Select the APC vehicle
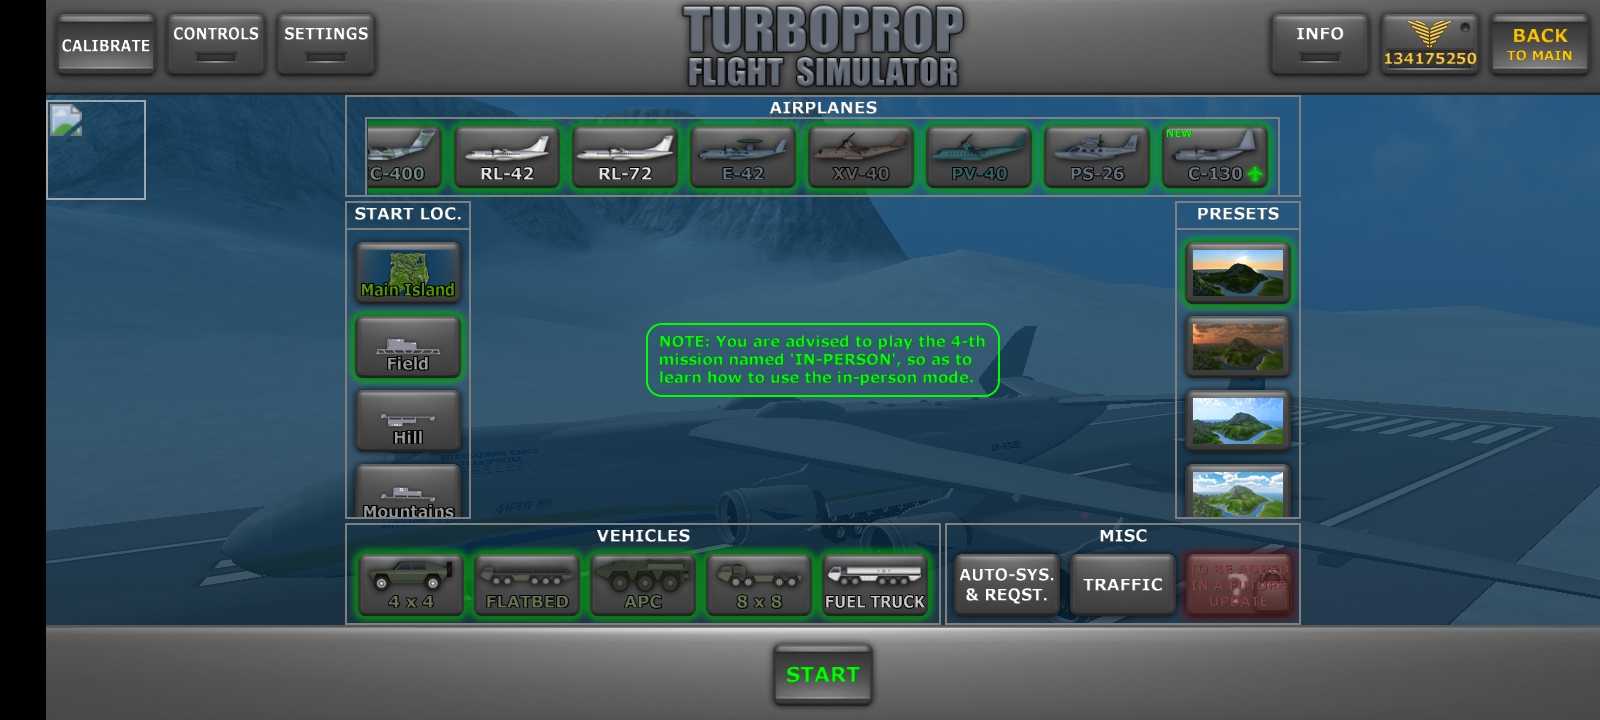The image size is (1600, 720). coord(643,585)
